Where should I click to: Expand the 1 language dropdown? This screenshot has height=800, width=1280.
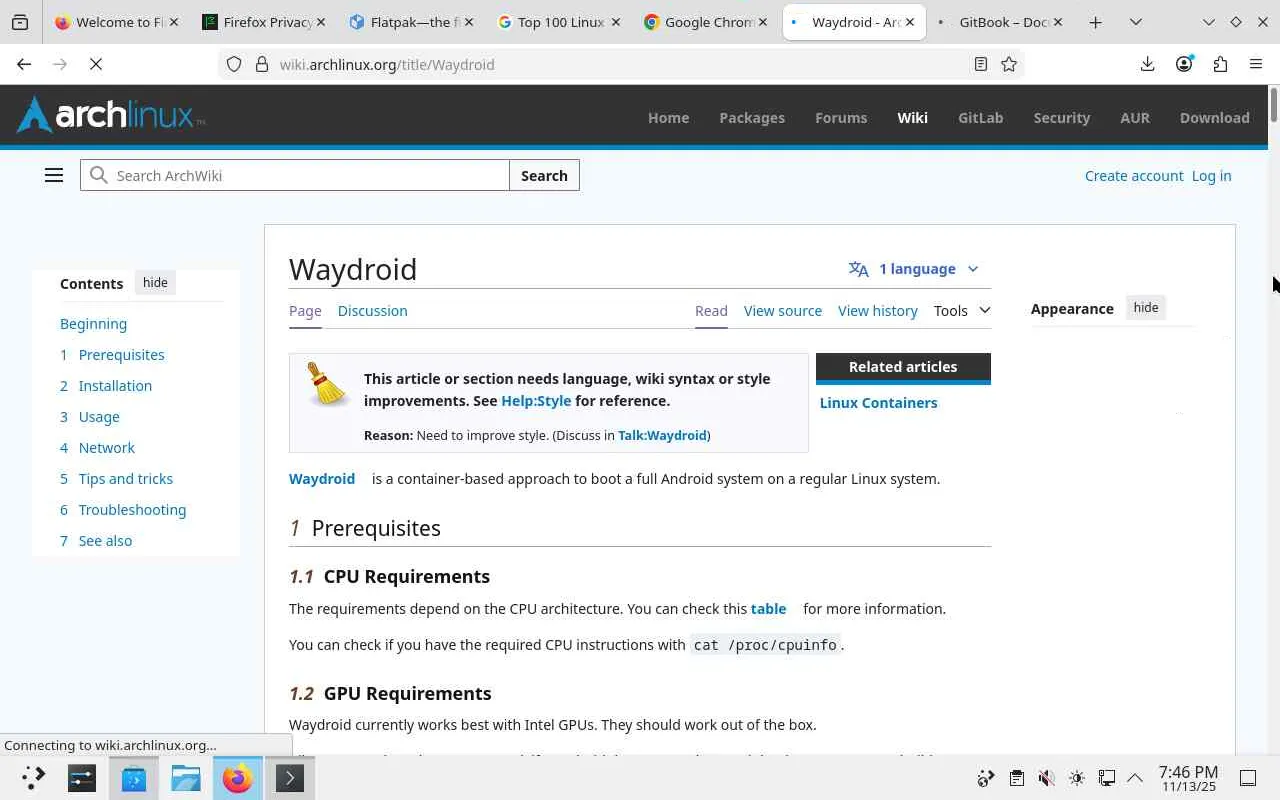914,269
